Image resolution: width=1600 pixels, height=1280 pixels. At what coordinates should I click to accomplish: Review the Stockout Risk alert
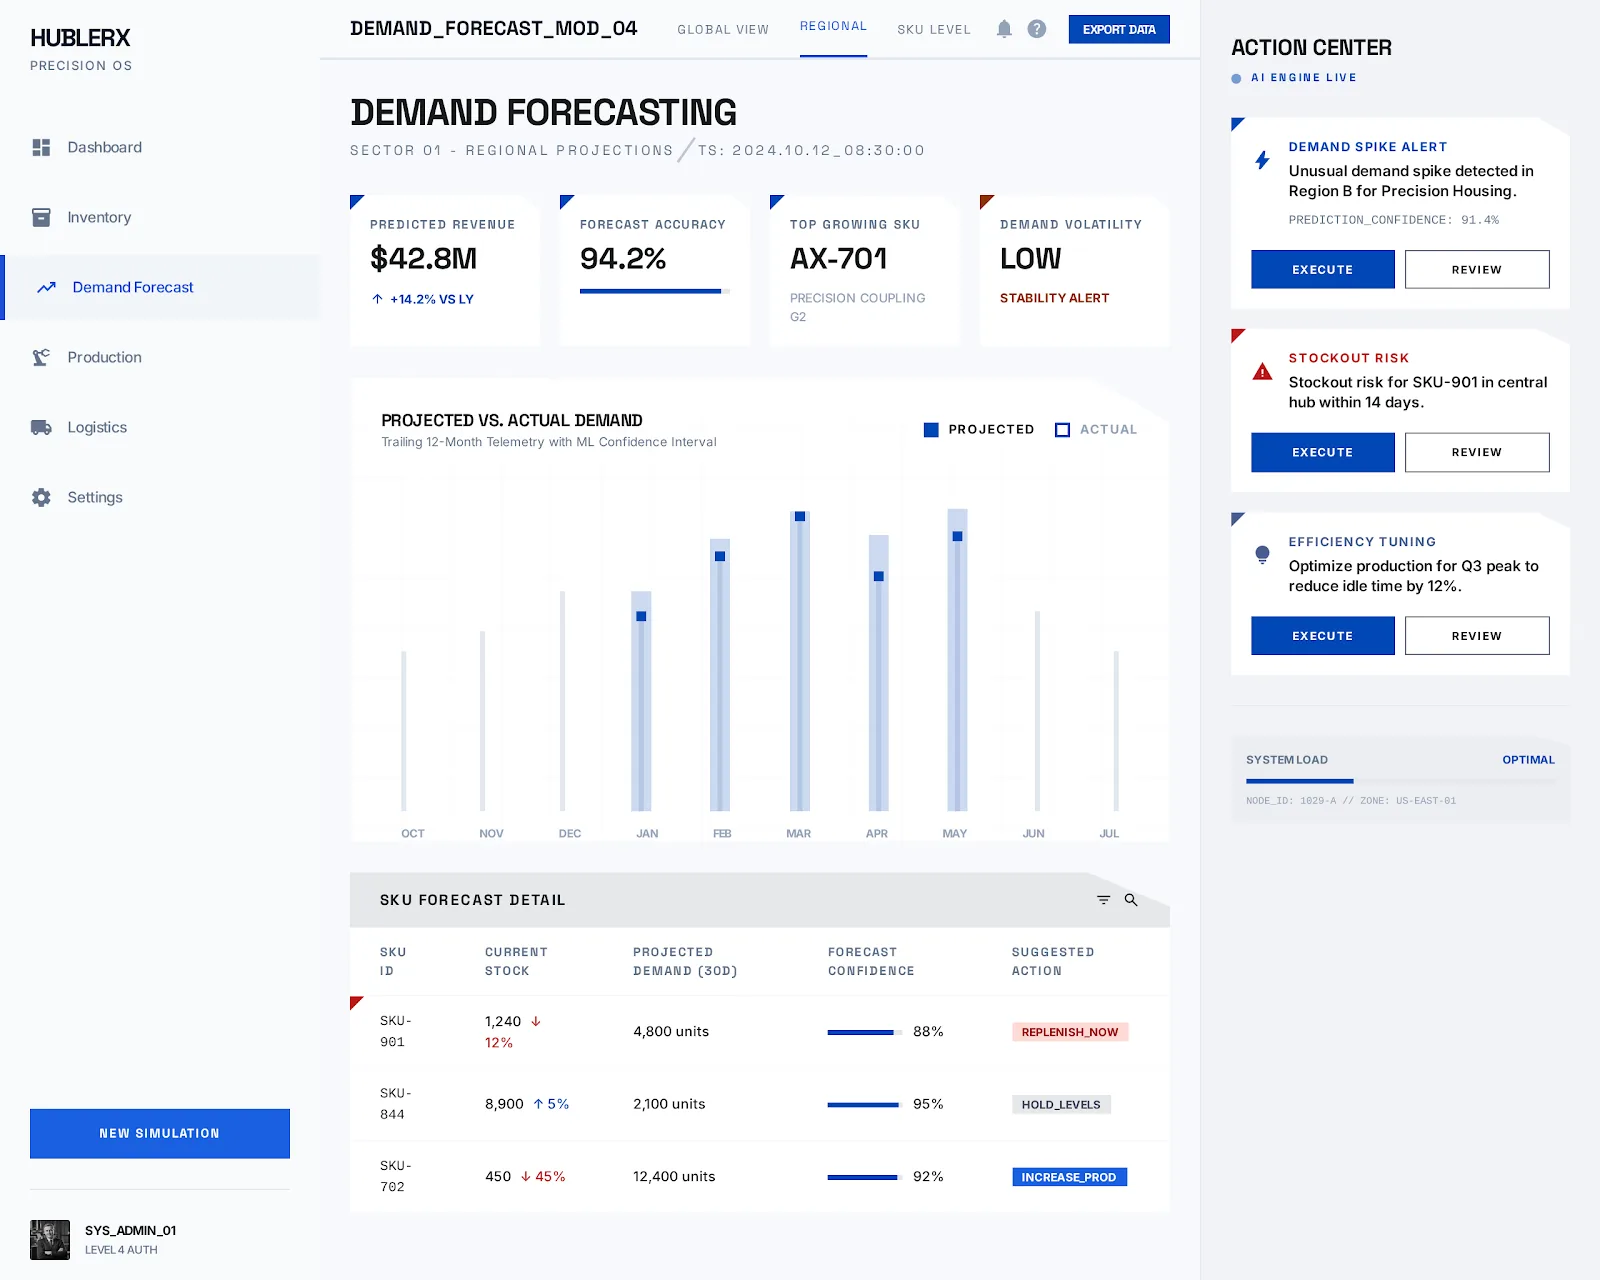[1477, 453]
